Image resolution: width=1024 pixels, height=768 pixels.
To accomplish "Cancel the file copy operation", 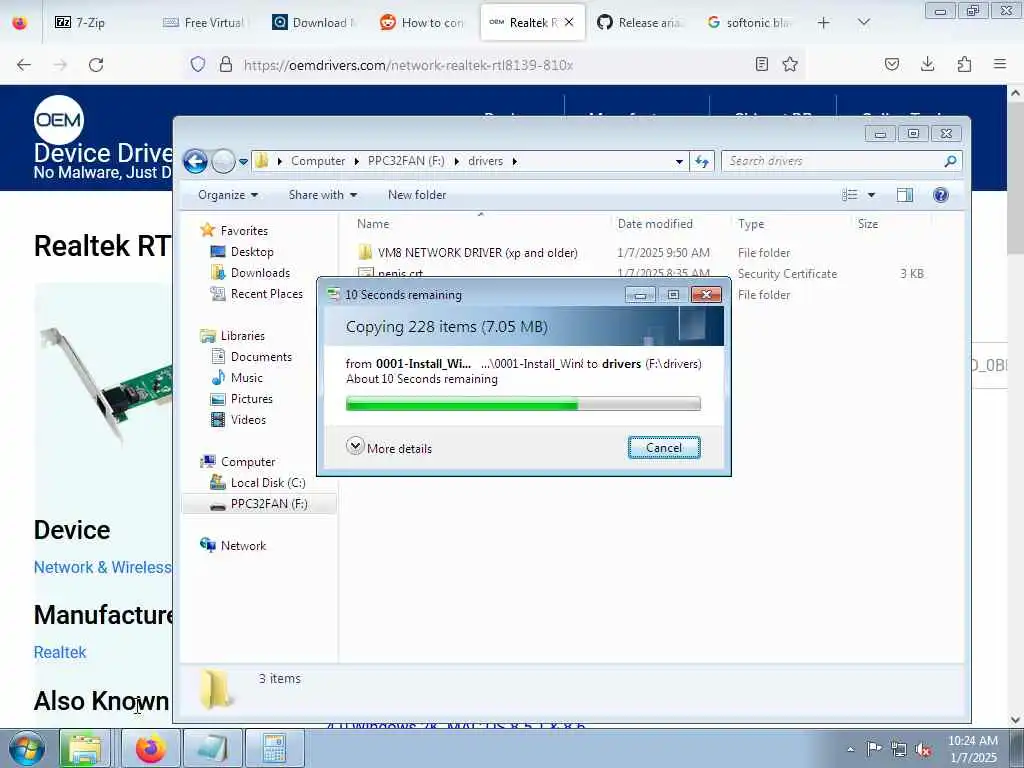I will tap(664, 447).
